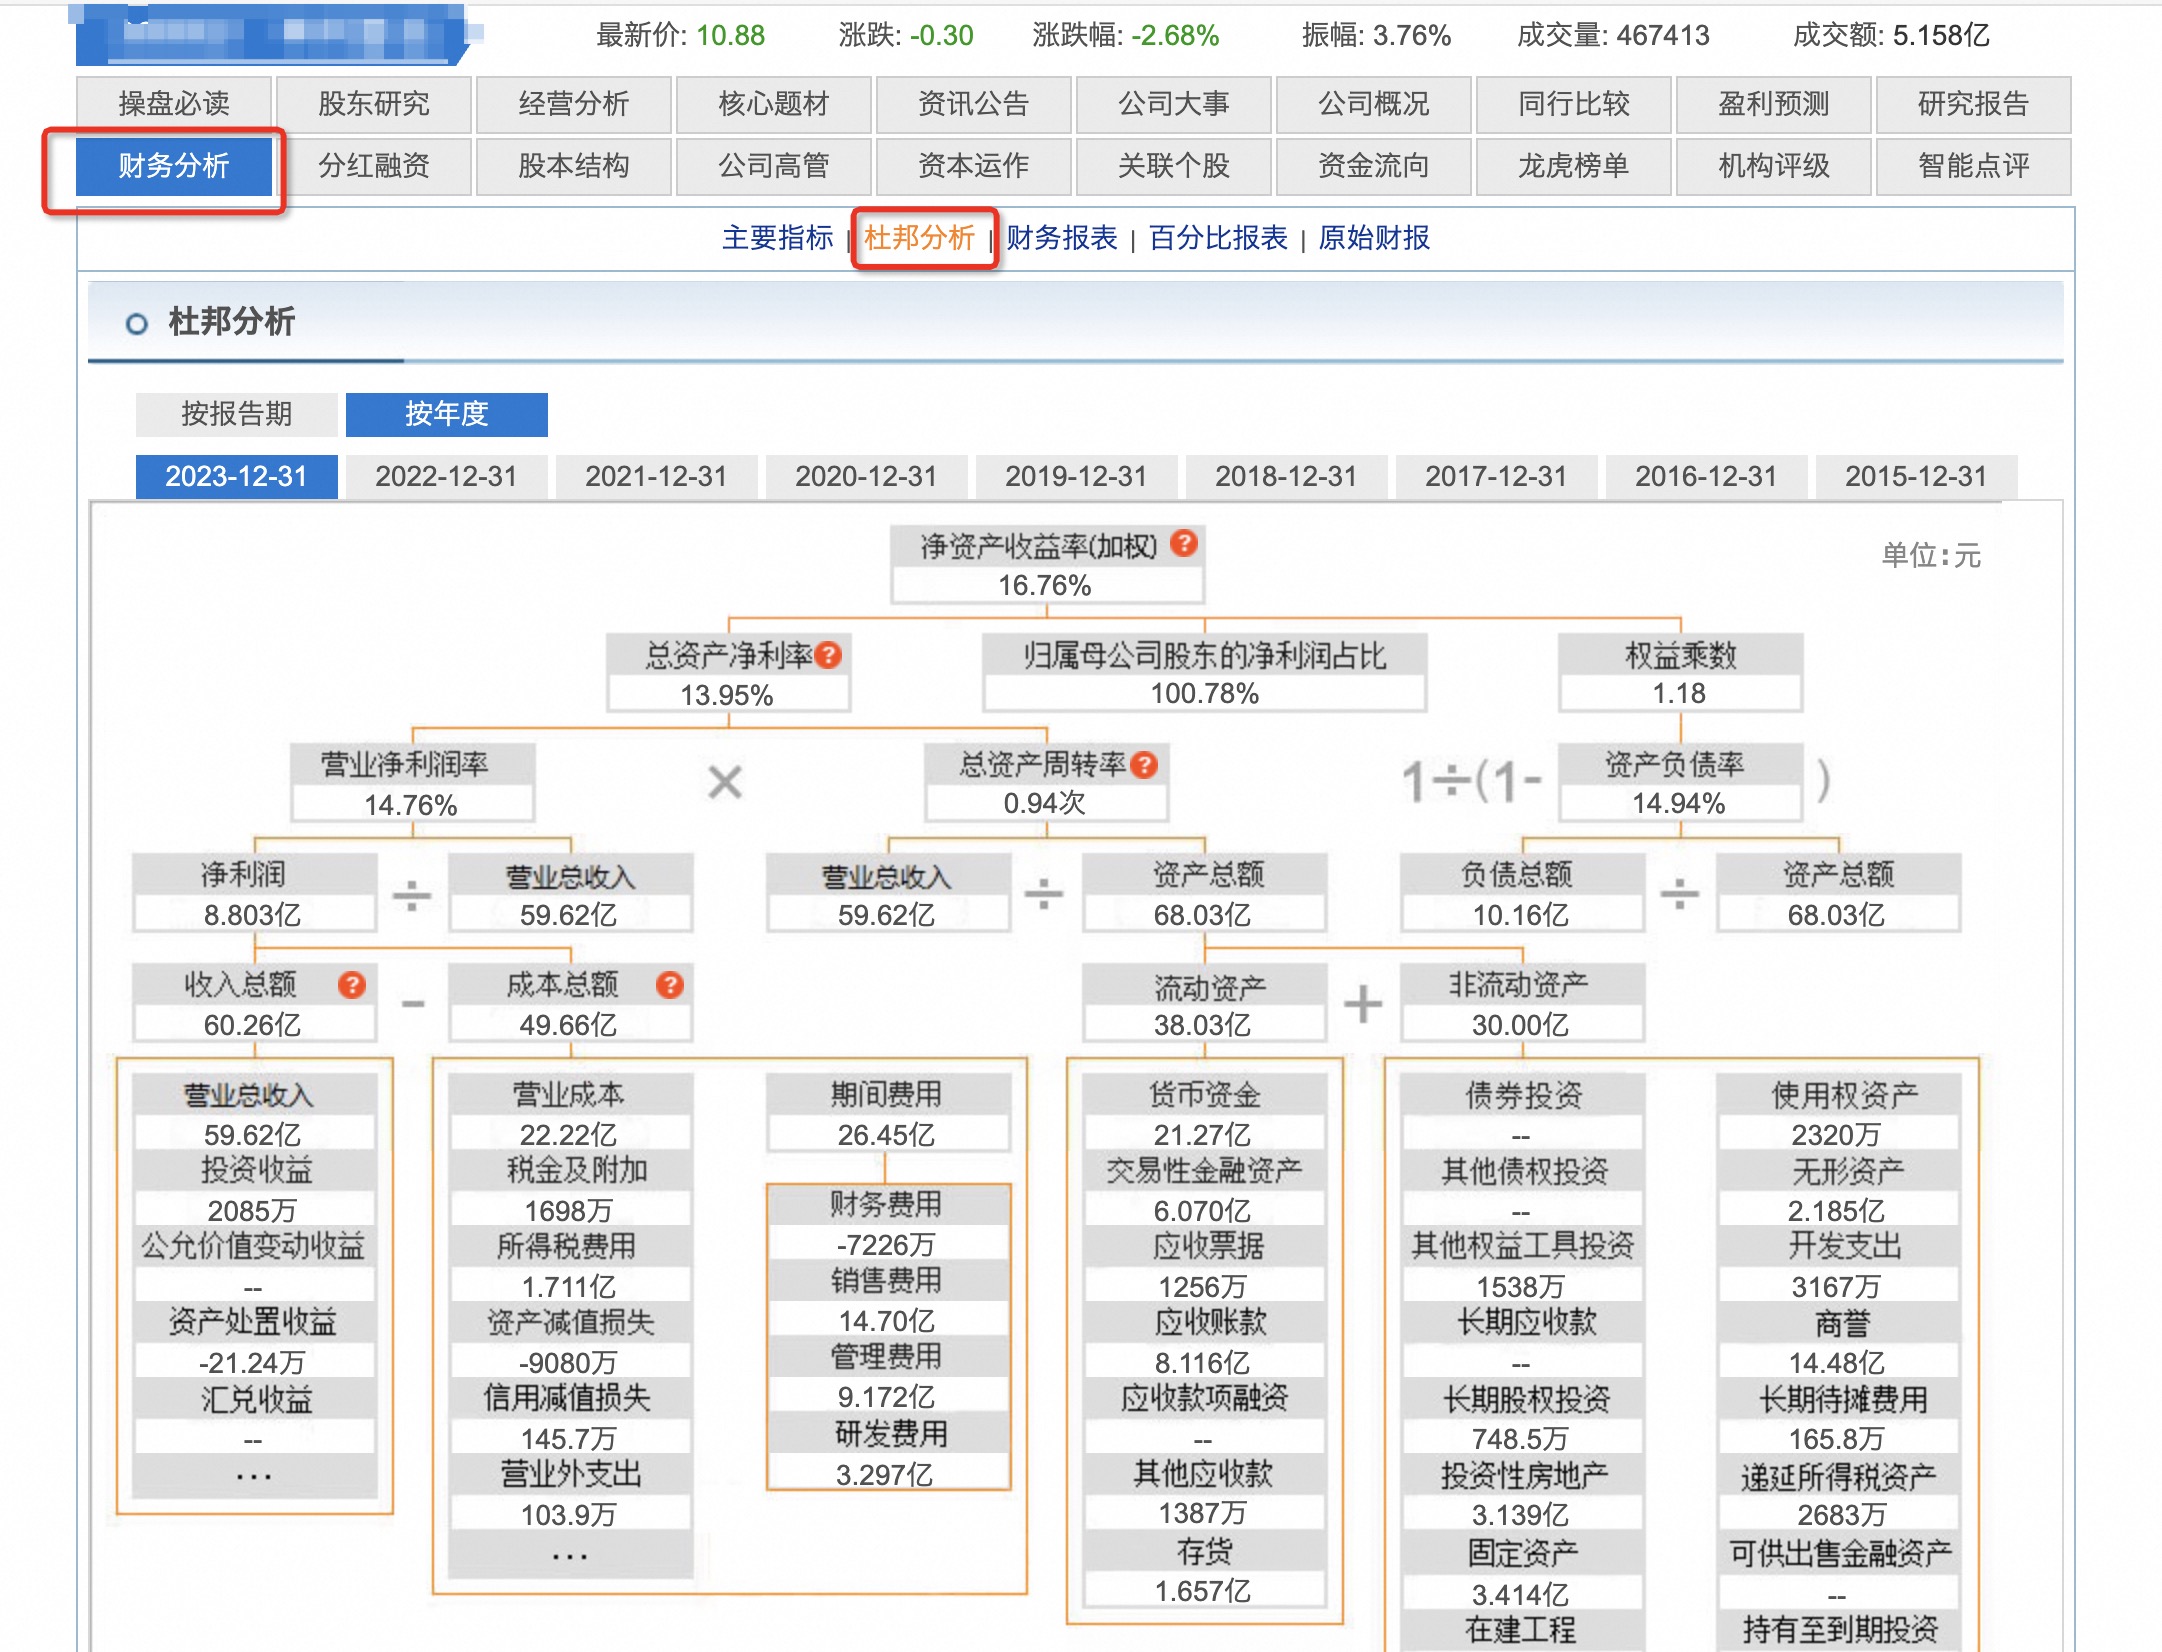The image size is (2162, 1652).
Task: Click help icon beside 总资产周转率
Action: 1144,765
